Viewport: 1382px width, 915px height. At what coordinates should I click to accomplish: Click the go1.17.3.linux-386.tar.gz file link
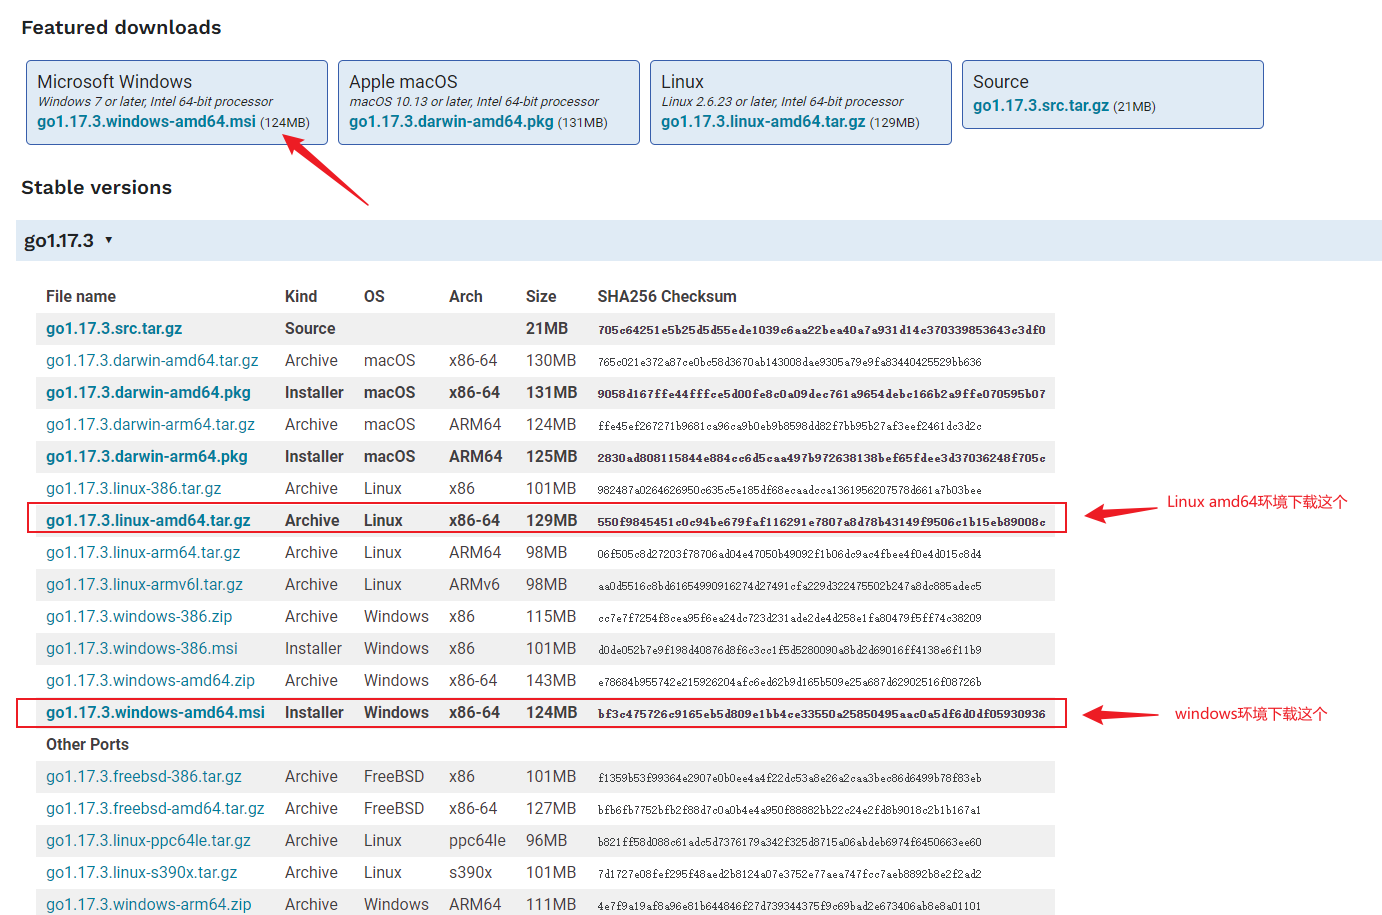[133, 489]
